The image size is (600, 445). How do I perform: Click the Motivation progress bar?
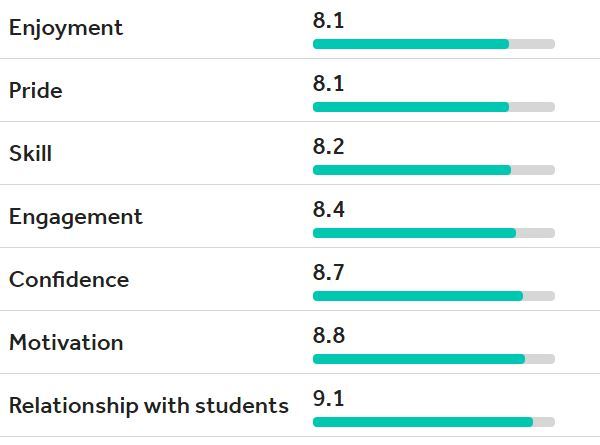(x=434, y=359)
